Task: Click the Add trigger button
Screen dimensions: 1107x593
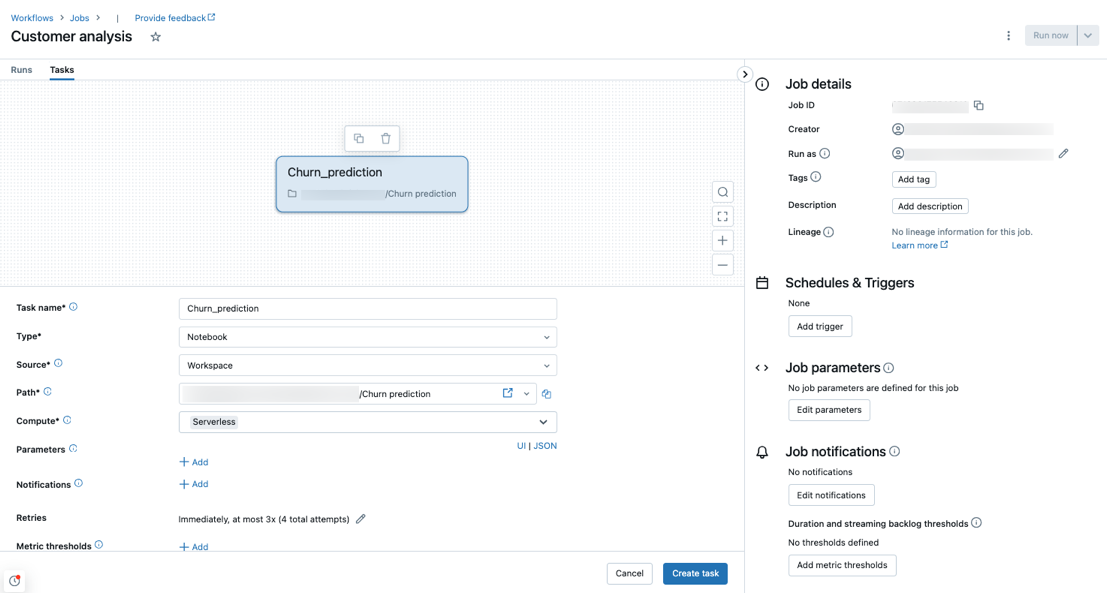Action: tap(820, 326)
